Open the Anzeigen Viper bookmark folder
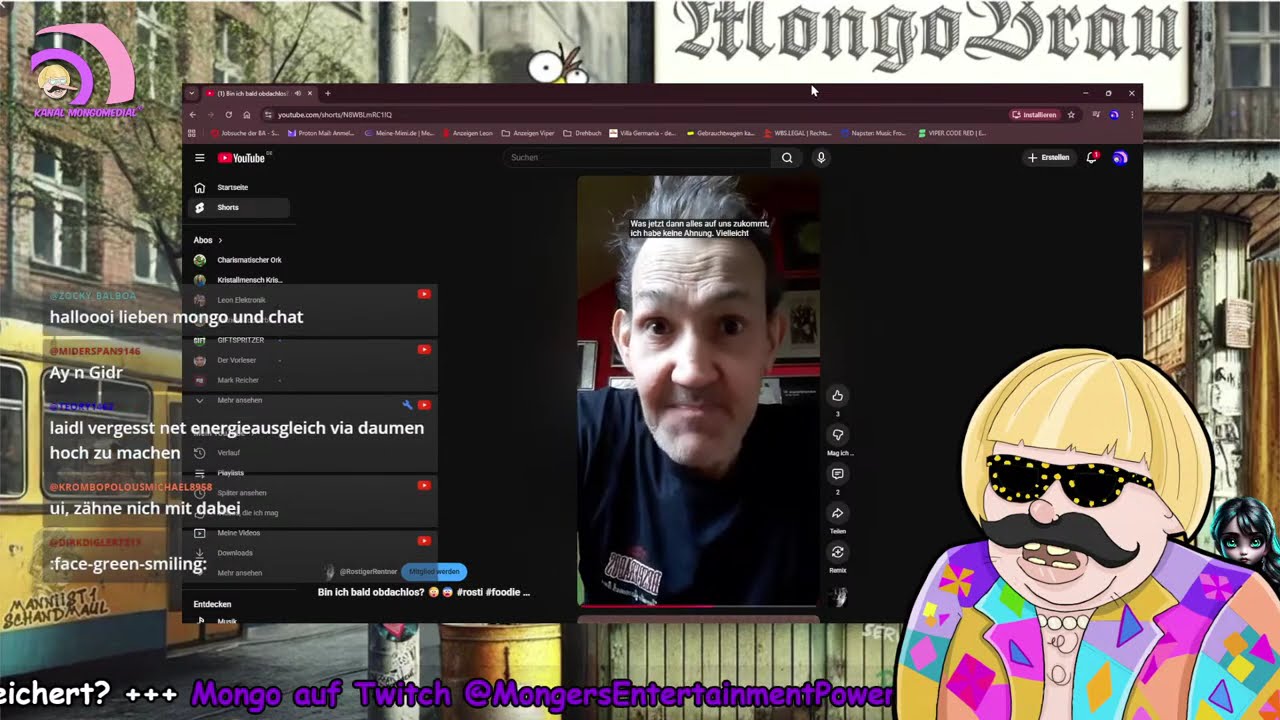Screen dimensions: 1280x720 pyautogui.click(x=528, y=133)
